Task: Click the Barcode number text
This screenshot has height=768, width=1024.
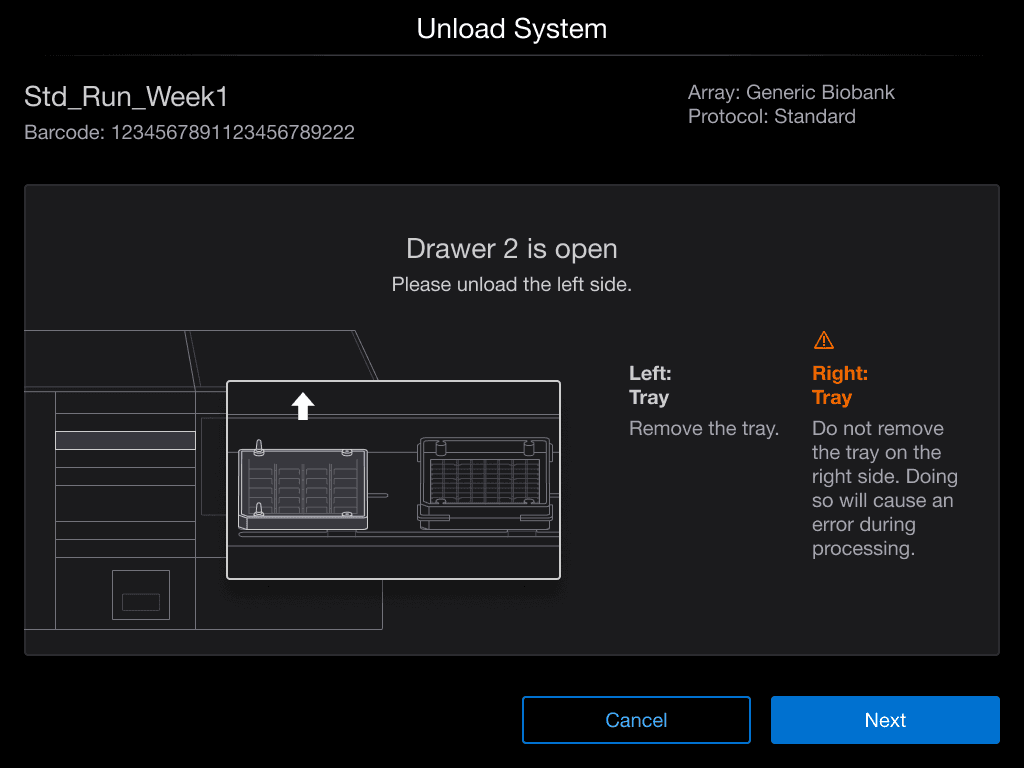Action: click(189, 133)
